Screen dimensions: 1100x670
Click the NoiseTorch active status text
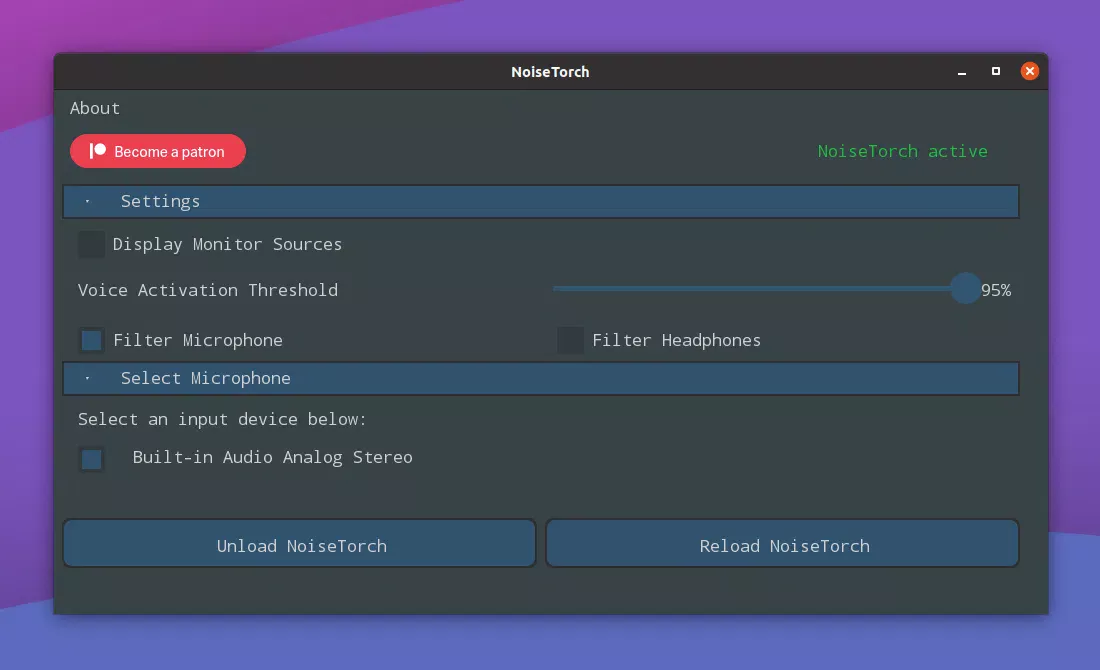(x=902, y=151)
